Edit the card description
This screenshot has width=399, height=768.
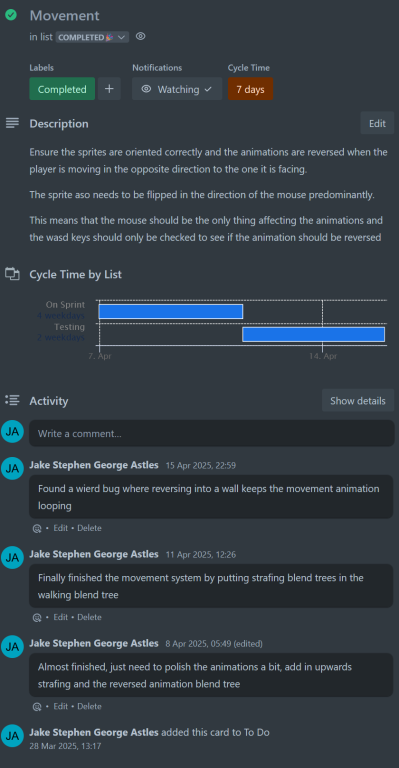(x=377, y=123)
